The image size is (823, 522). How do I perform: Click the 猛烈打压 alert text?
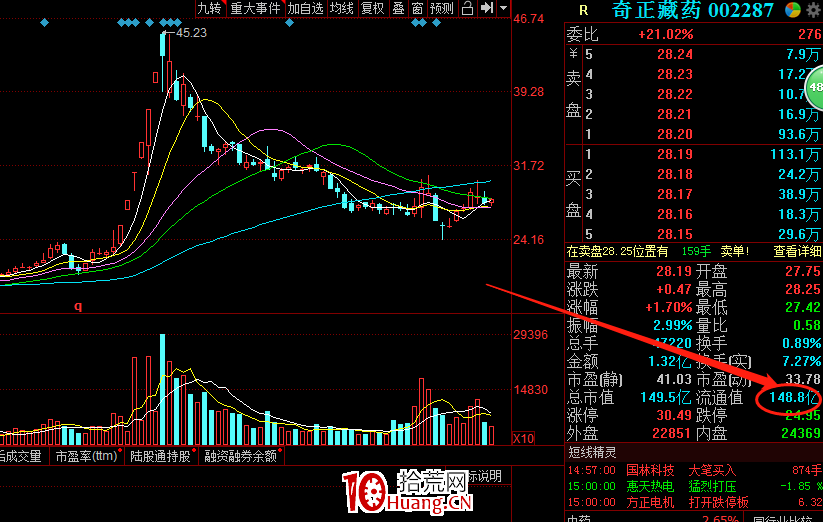[712, 486]
